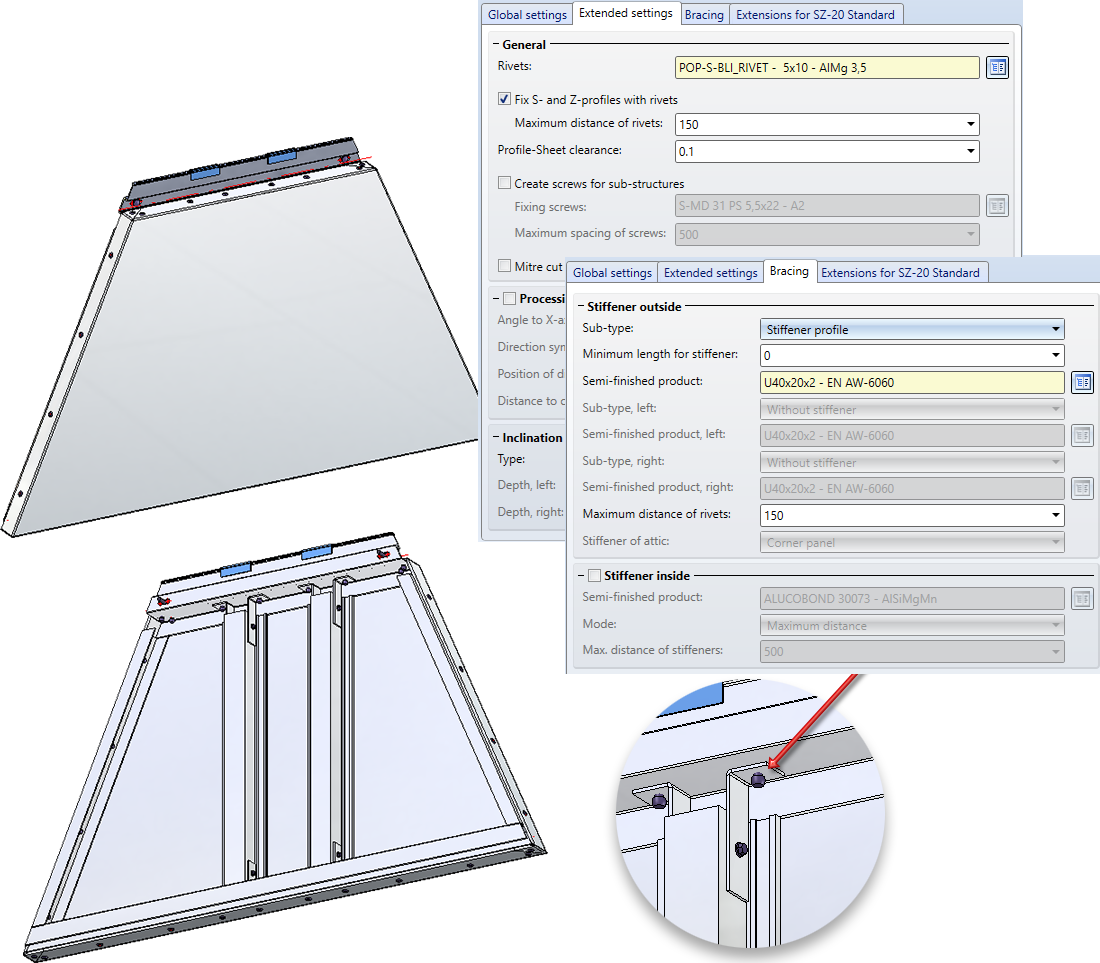The height and width of the screenshot is (963, 1100).
Task: Switch to Global settings tab in back dialog
Action: (x=527, y=15)
